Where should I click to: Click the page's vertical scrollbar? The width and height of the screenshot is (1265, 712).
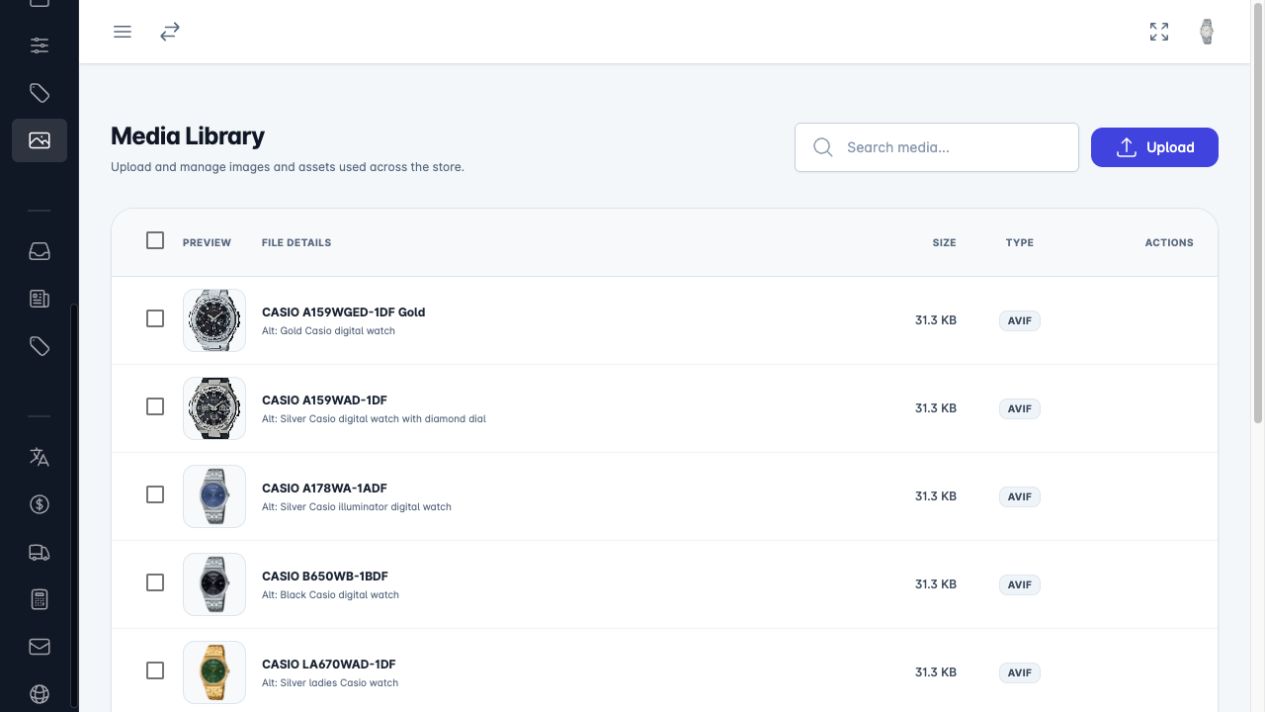point(1258,212)
